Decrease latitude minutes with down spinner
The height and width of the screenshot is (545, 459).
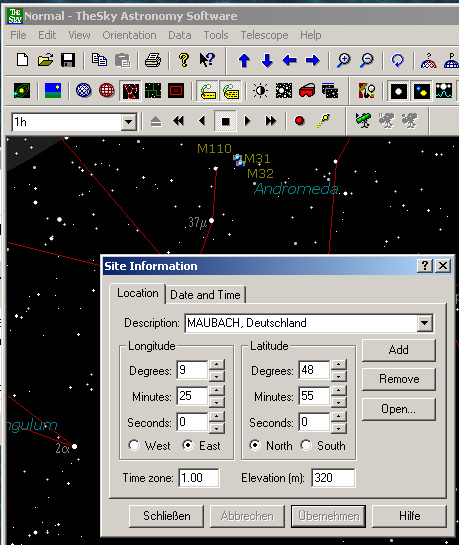(339, 402)
